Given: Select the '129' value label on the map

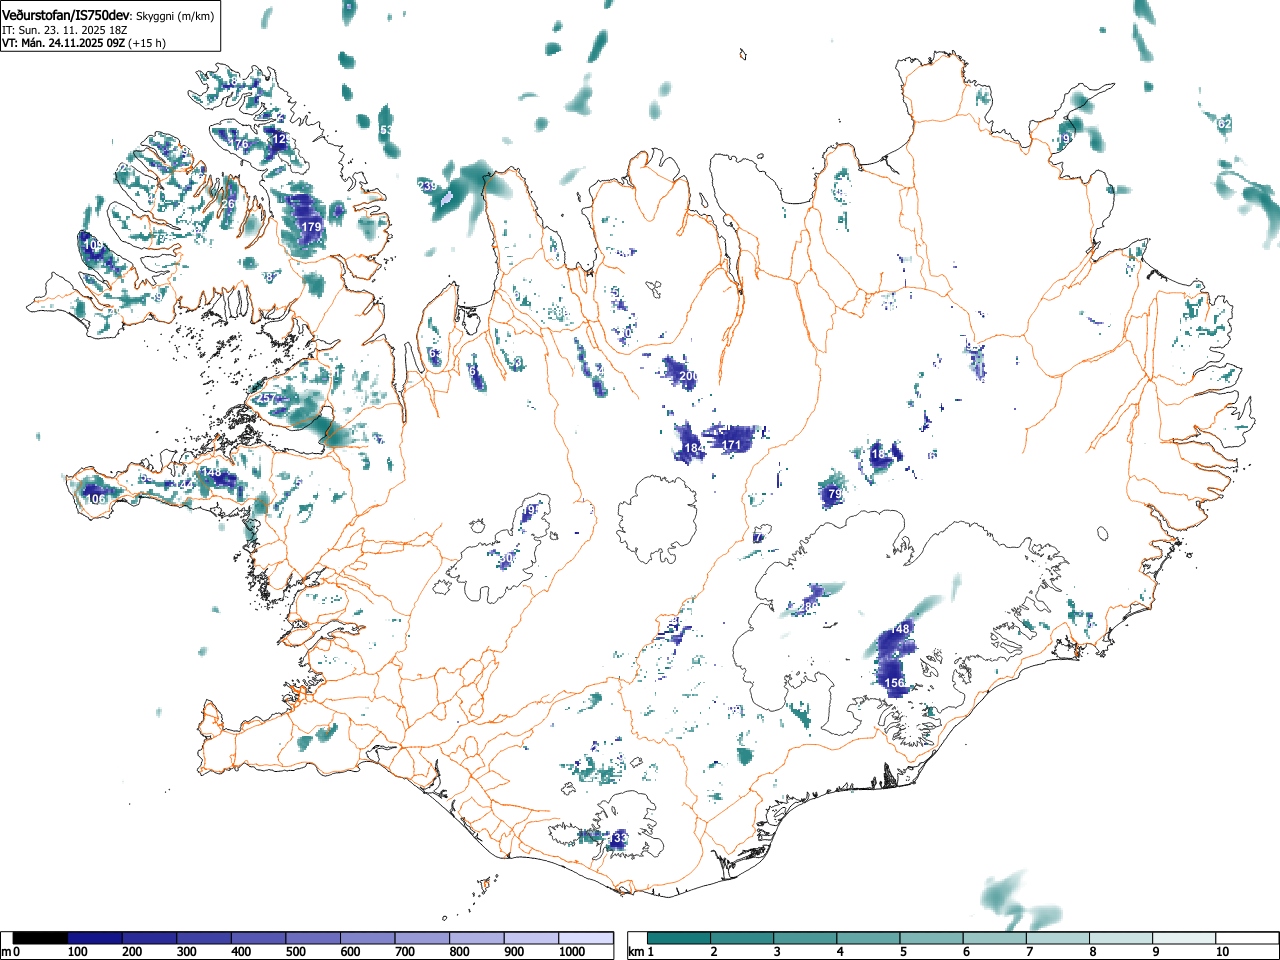Looking at the screenshot, I should [x=283, y=139].
